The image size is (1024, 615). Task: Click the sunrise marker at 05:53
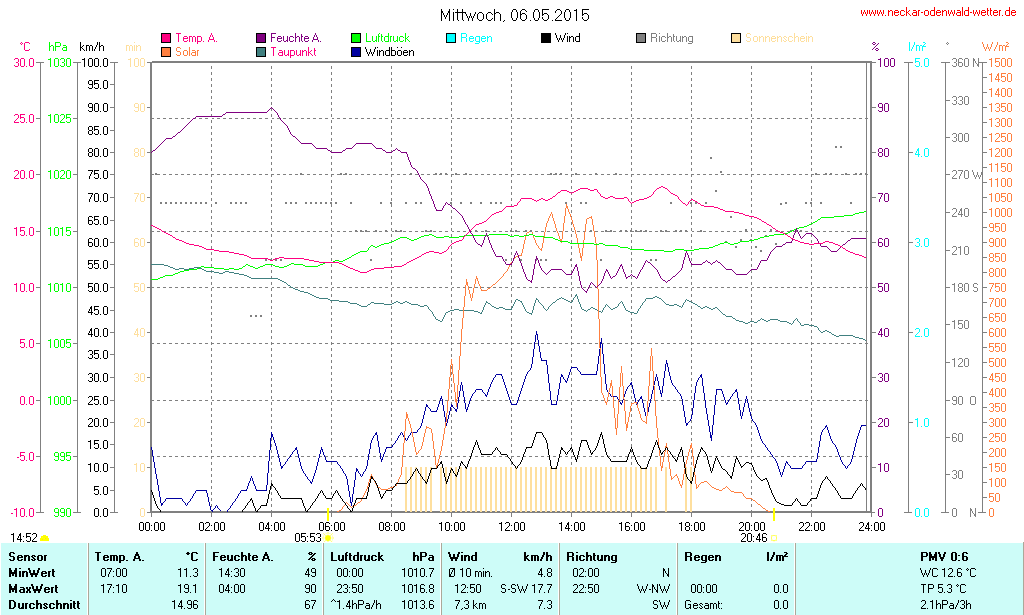pos(328,538)
